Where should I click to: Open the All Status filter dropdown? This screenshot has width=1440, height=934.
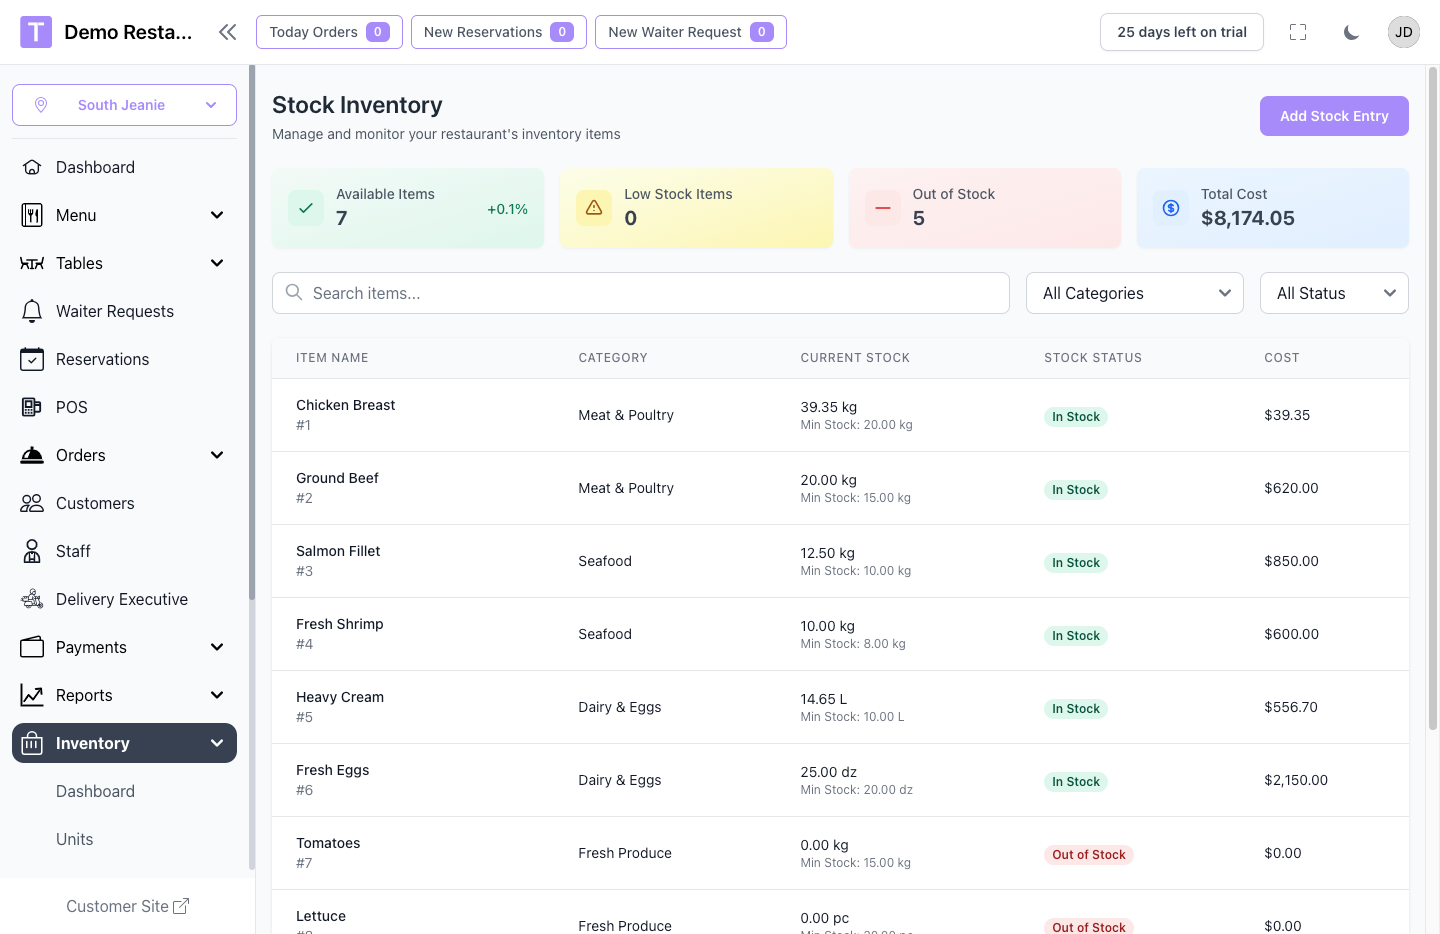pos(1334,293)
